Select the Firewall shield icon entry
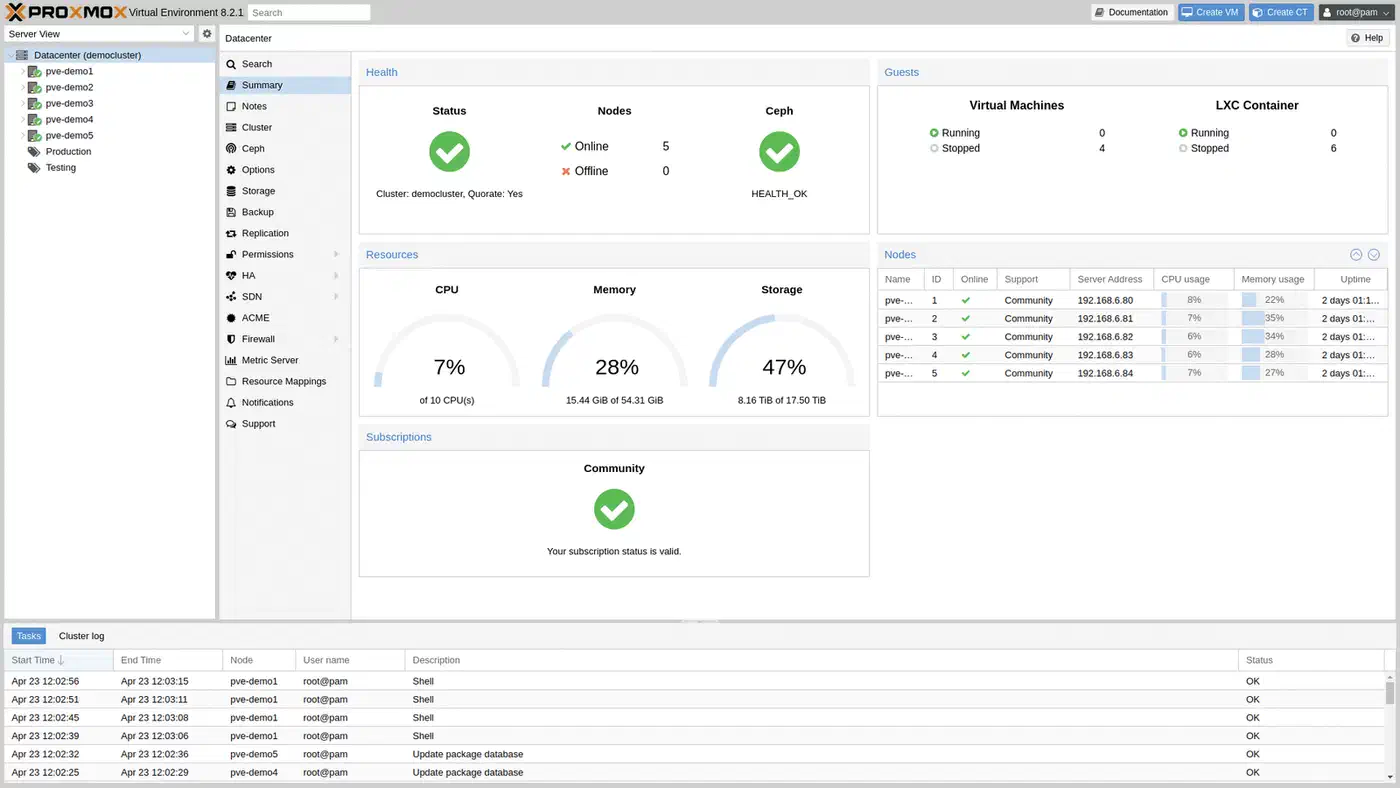Image resolution: width=1400 pixels, height=788 pixels. point(231,339)
